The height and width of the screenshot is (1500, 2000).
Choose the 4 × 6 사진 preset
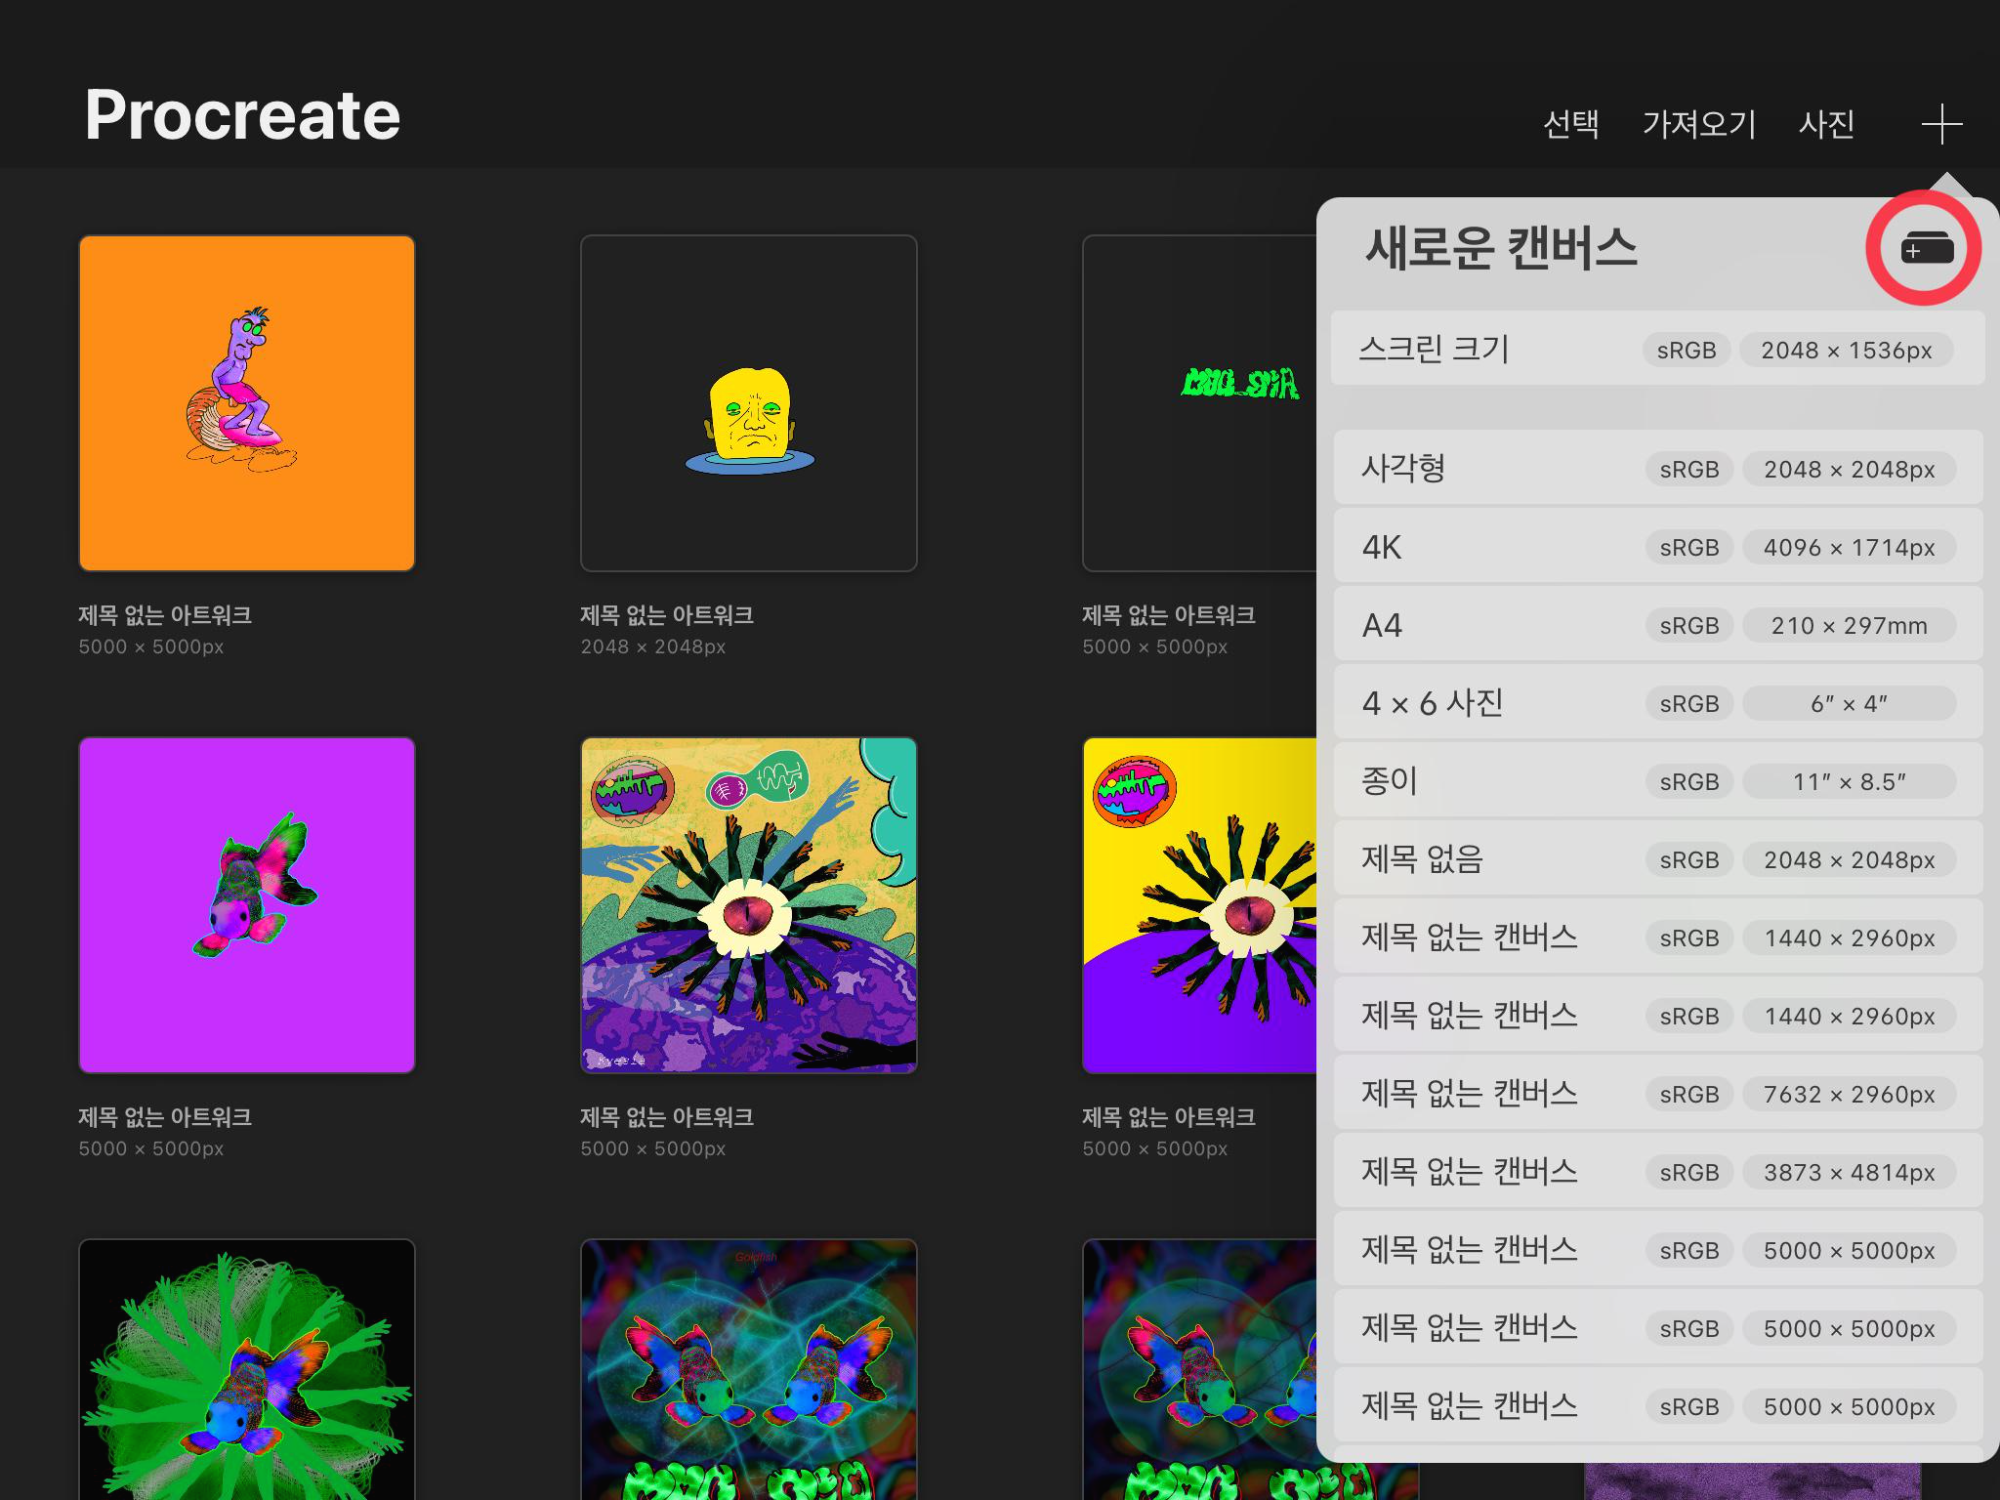(x=1657, y=703)
